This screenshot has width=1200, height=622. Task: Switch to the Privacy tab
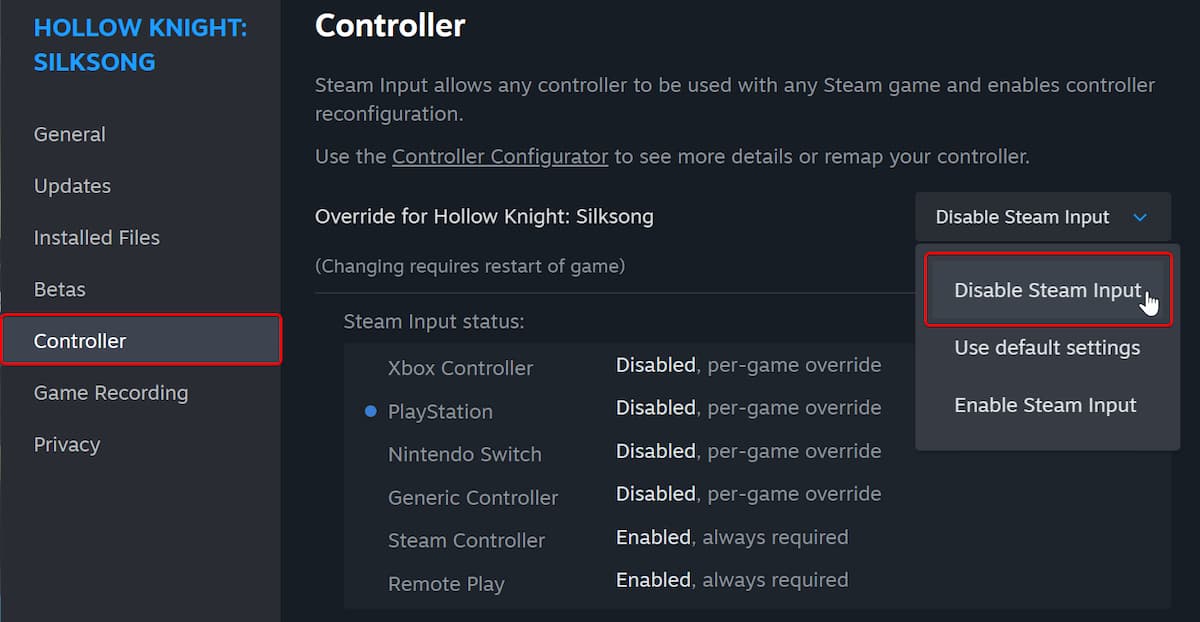pos(67,445)
